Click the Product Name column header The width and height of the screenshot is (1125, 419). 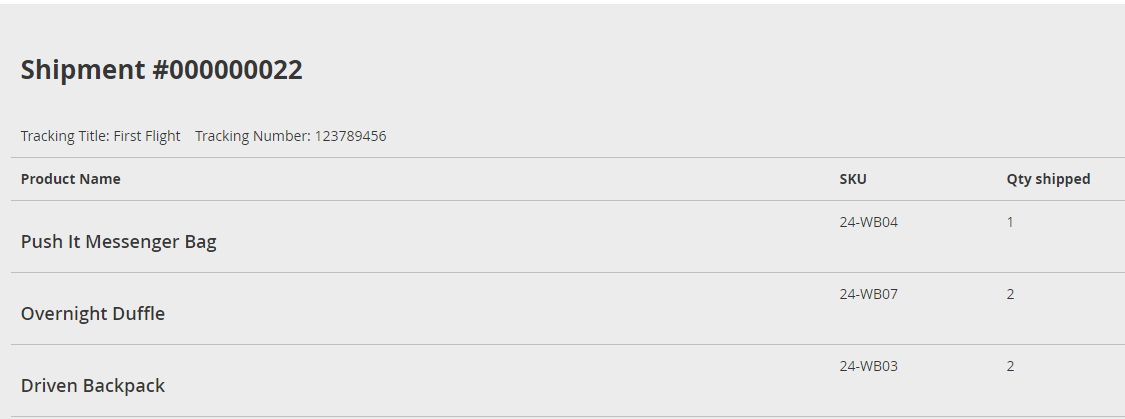click(71, 179)
